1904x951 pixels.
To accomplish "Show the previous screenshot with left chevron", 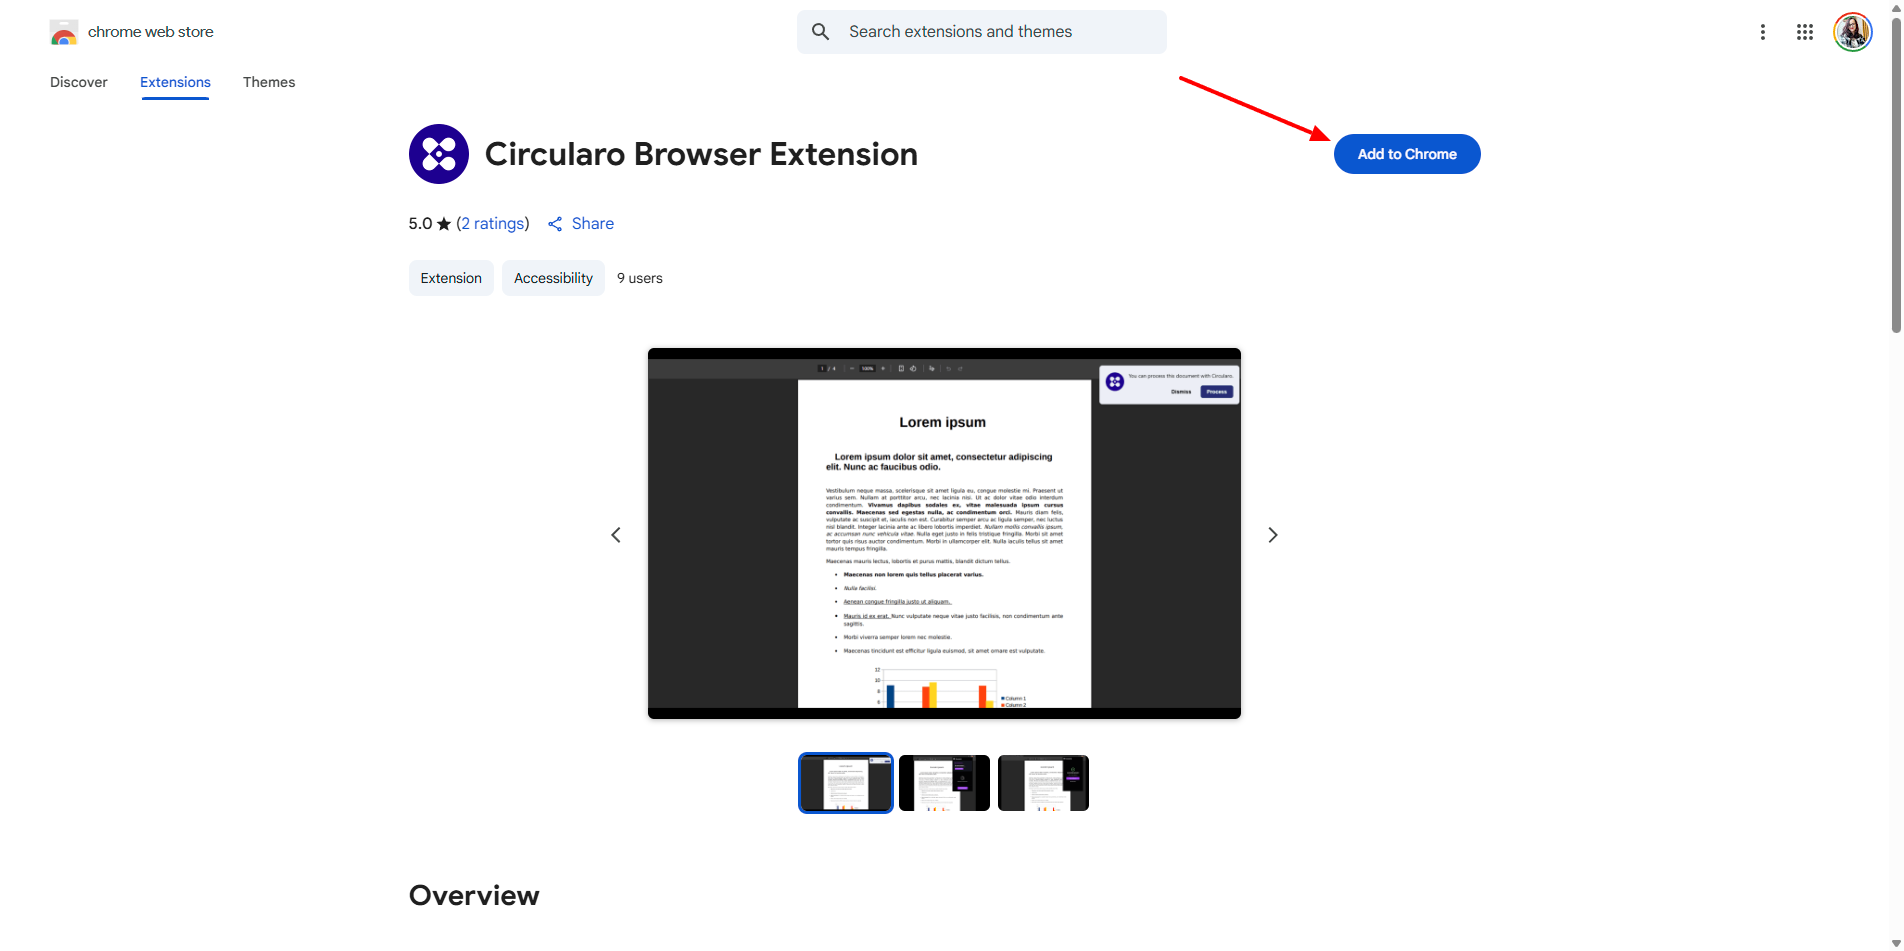I will point(616,534).
